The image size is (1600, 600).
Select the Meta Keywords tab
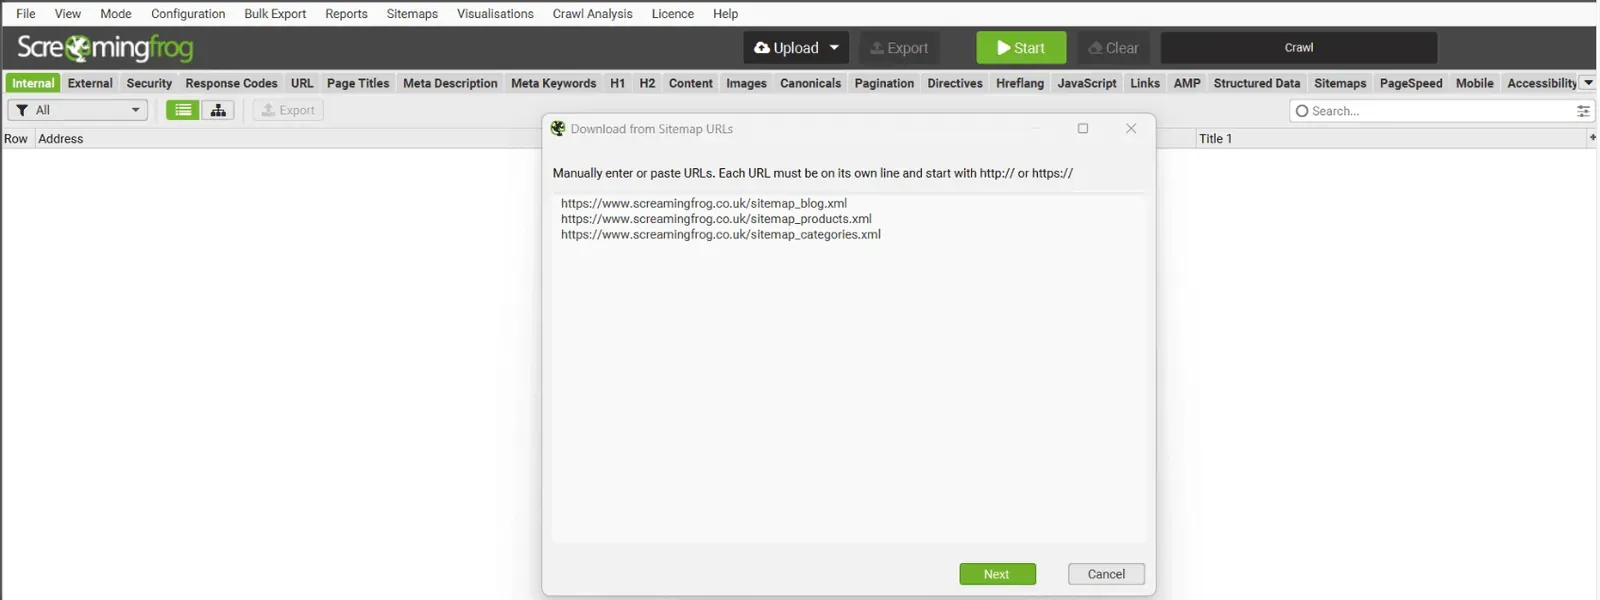553,83
